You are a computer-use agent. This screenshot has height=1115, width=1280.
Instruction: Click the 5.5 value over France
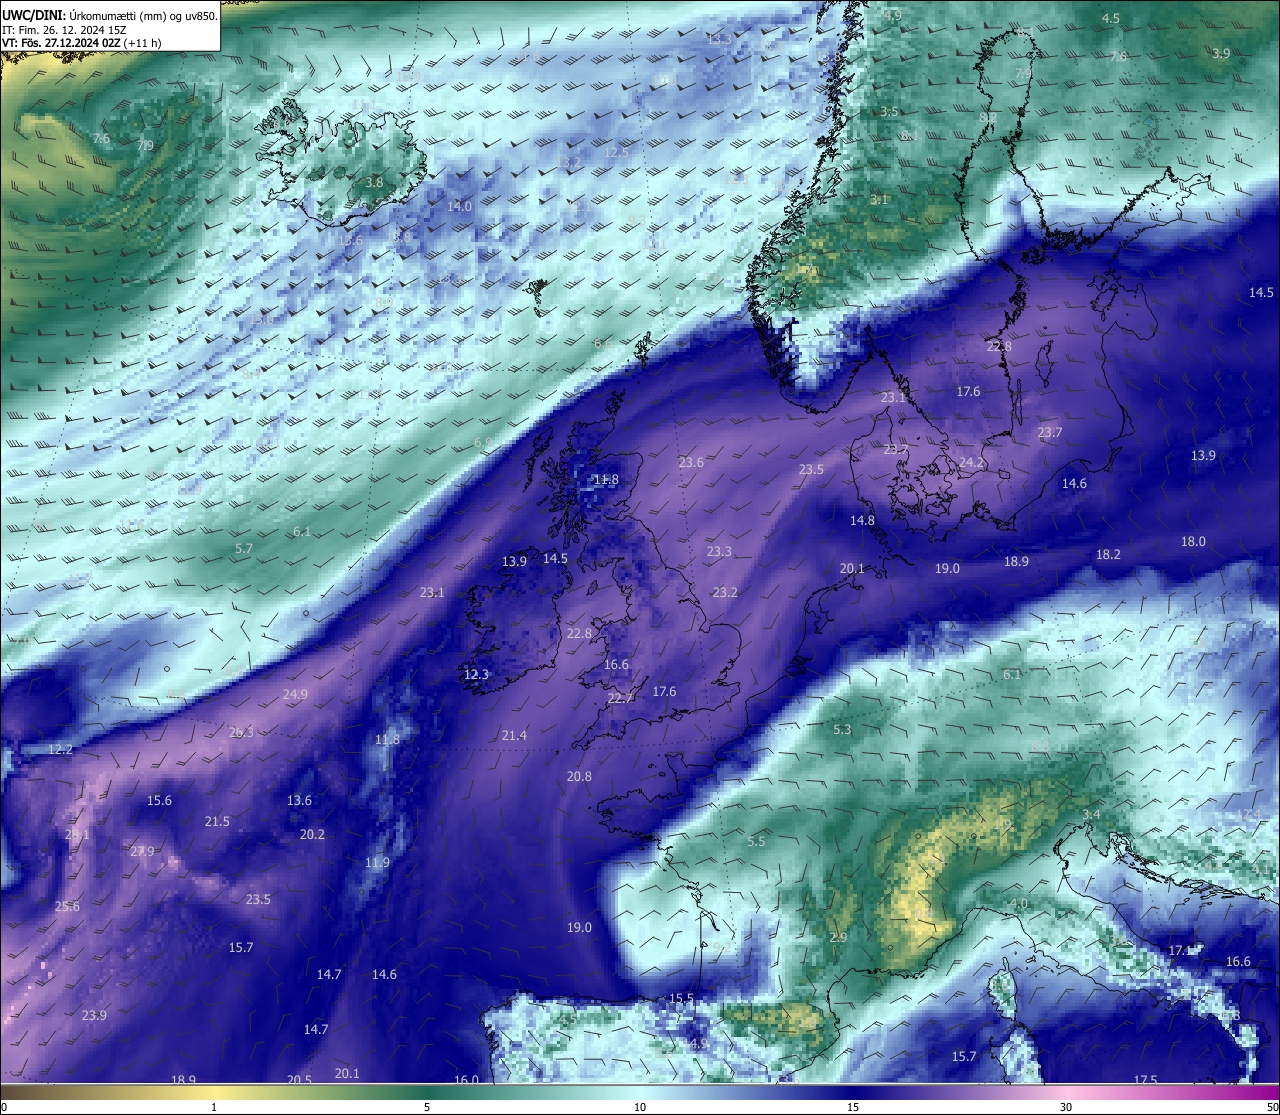(756, 842)
